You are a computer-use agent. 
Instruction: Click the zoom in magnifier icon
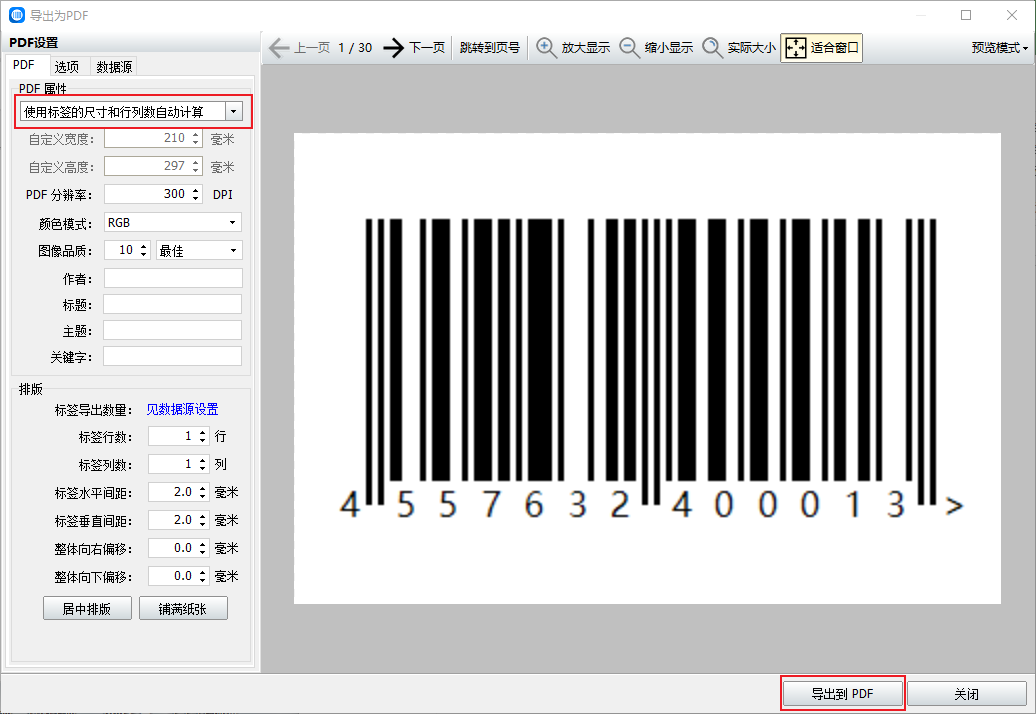(x=546, y=48)
